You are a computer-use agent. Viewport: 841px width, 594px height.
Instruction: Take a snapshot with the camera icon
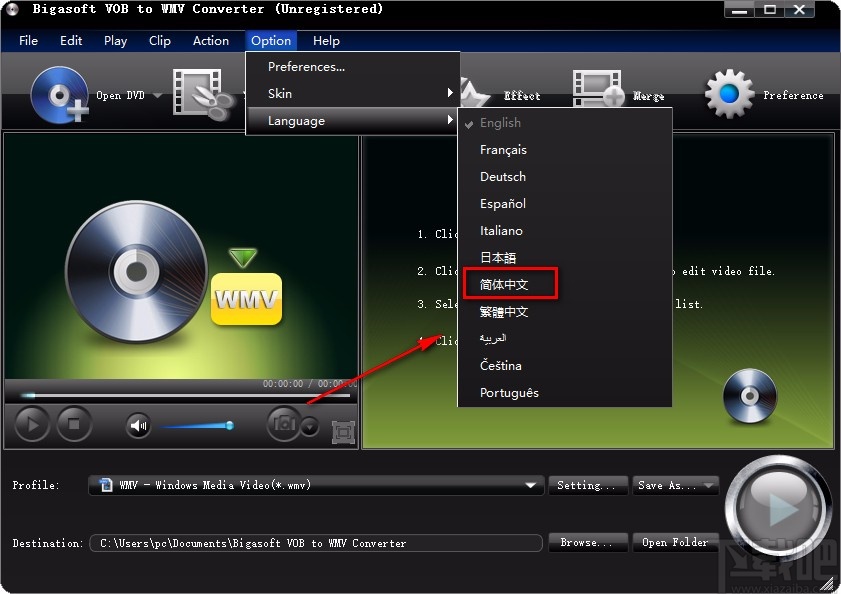(284, 424)
